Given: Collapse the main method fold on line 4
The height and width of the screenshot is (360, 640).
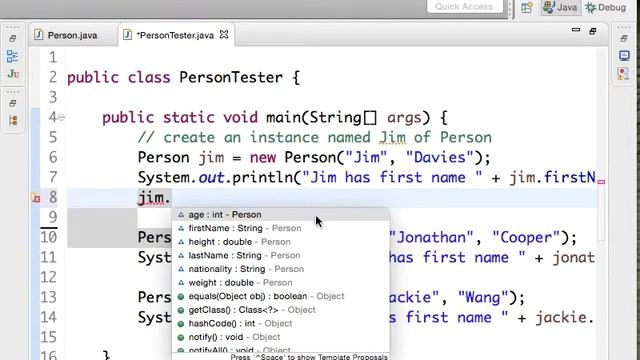Looking at the screenshot, I should click(x=62, y=118).
